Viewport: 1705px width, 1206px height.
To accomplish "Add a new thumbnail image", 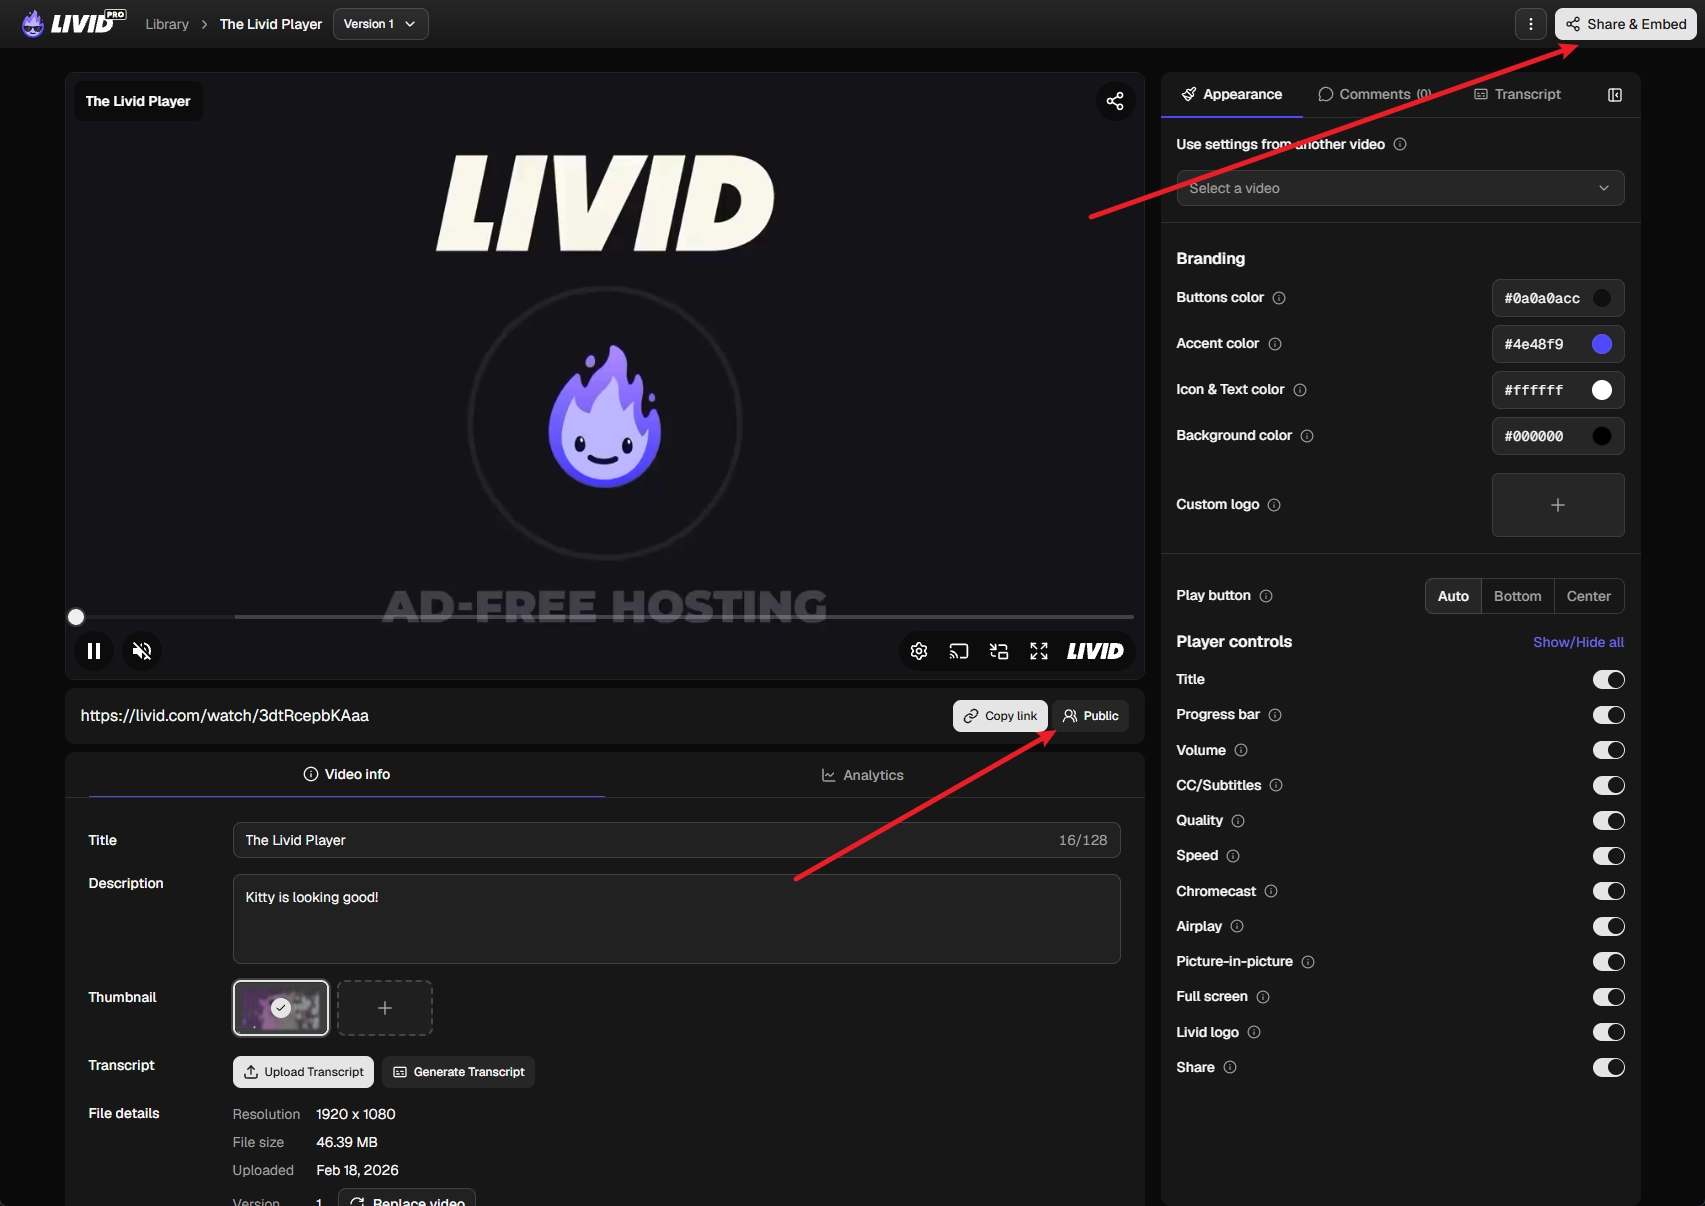I will click(385, 1008).
